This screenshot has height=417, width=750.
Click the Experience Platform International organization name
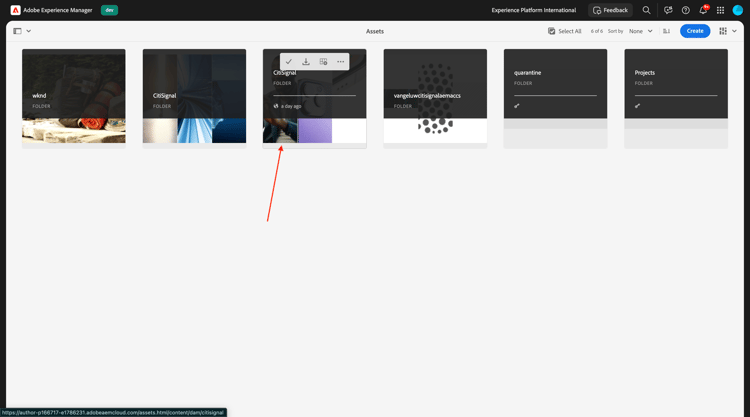click(534, 10)
